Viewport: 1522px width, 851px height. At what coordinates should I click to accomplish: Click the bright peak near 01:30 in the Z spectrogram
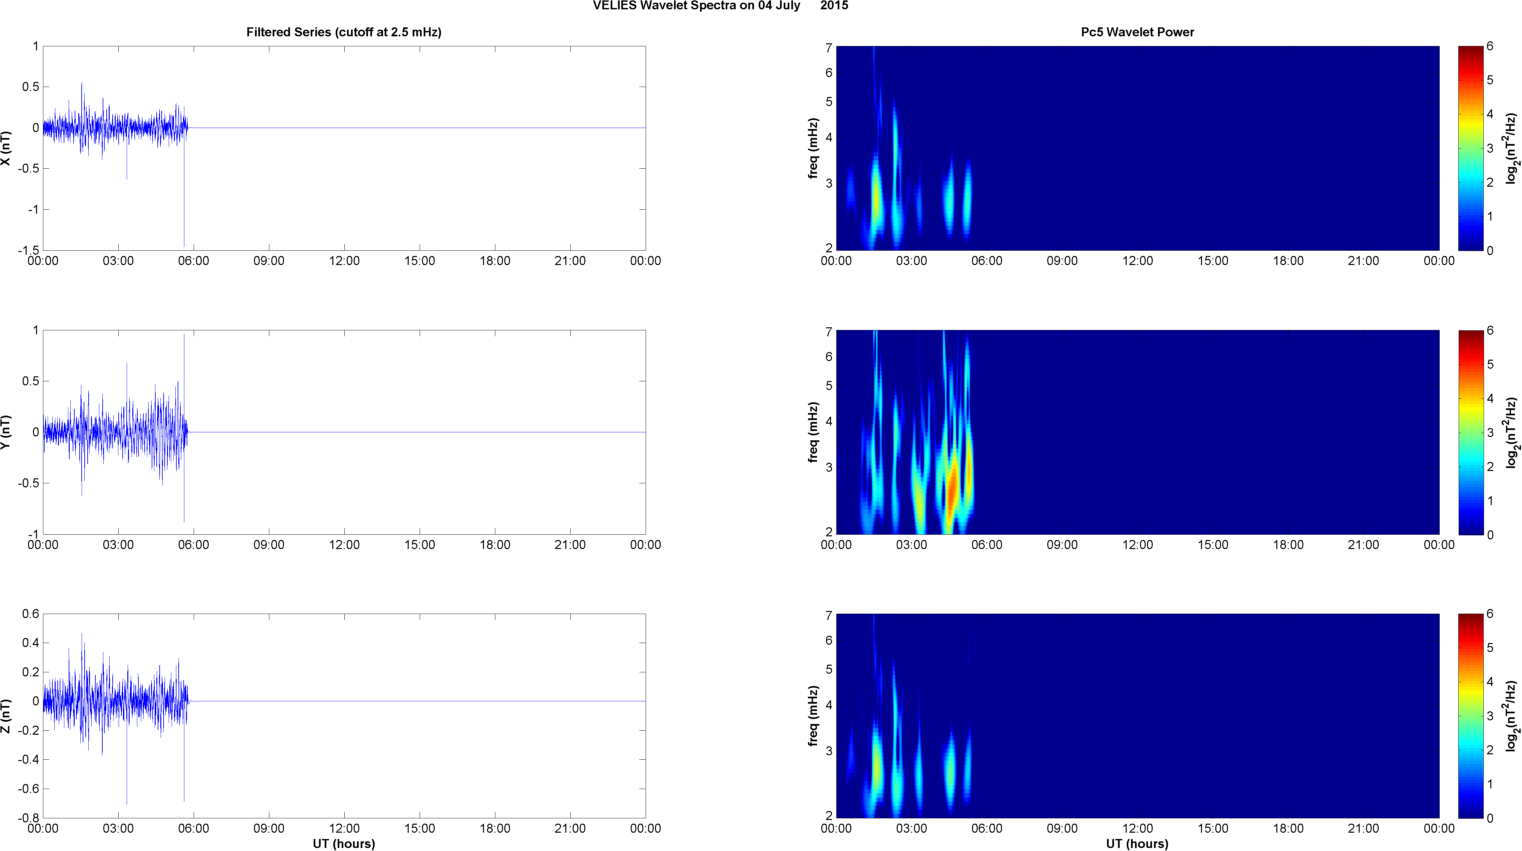(876, 768)
